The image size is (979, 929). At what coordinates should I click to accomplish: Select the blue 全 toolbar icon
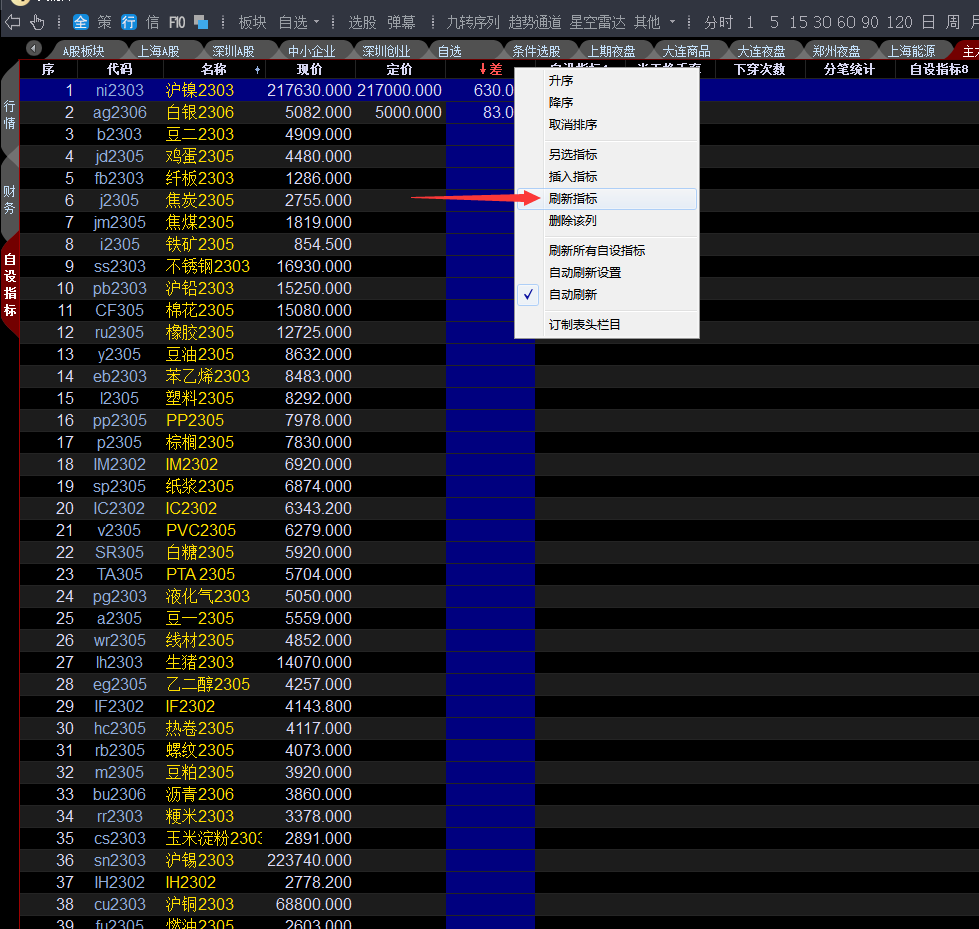tap(81, 22)
